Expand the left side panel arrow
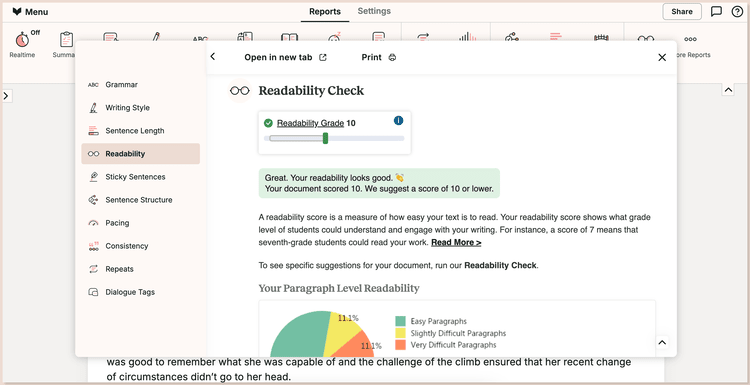Screen dimensions: 750x385 [x=6, y=96]
